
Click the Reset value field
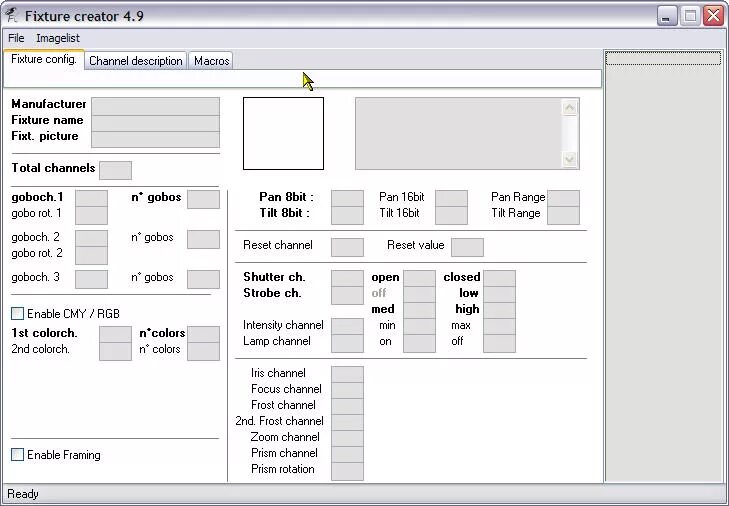(x=467, y=247)
